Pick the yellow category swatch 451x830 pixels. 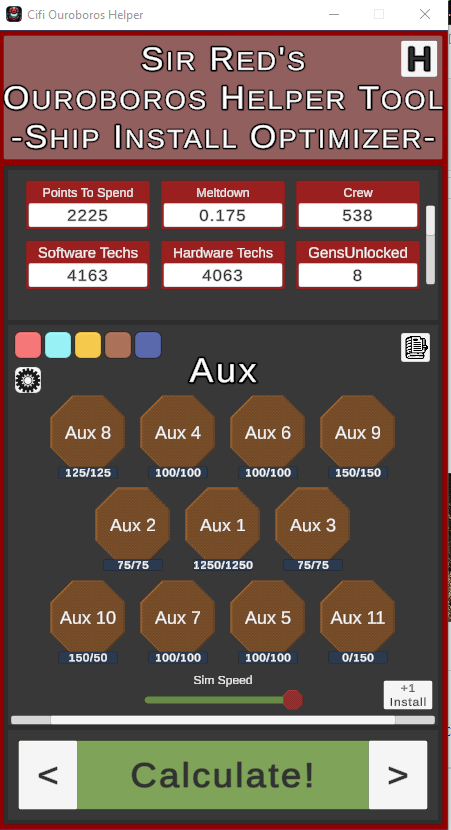88,345
